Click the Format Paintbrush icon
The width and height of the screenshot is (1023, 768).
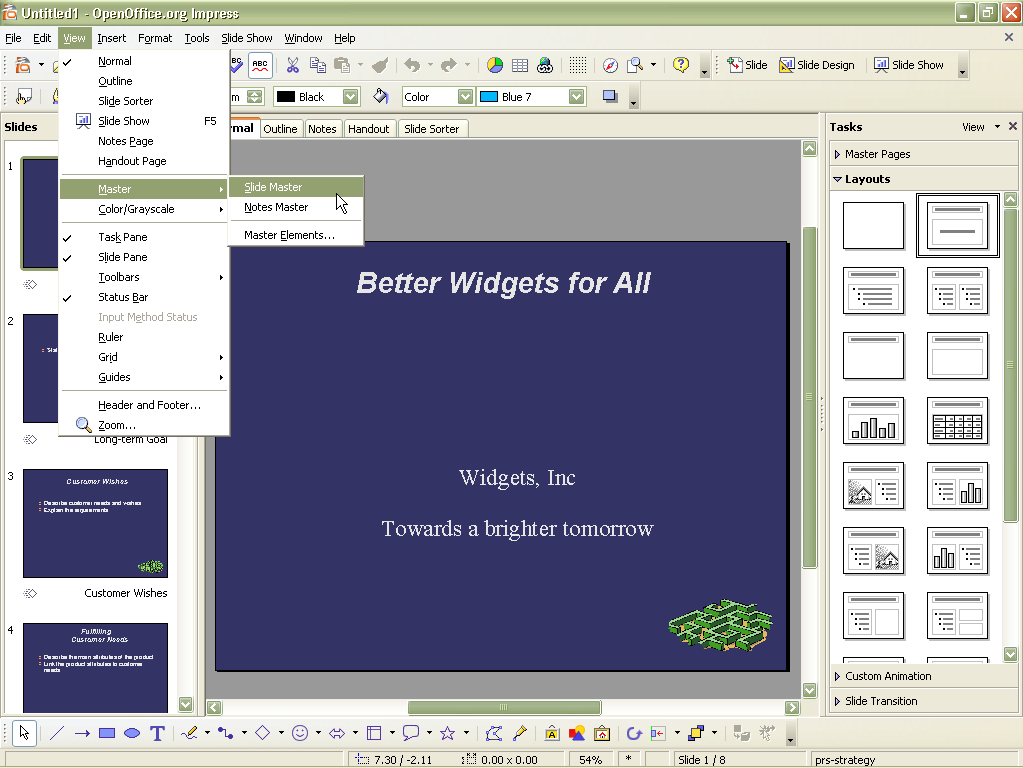pos(380,65)
